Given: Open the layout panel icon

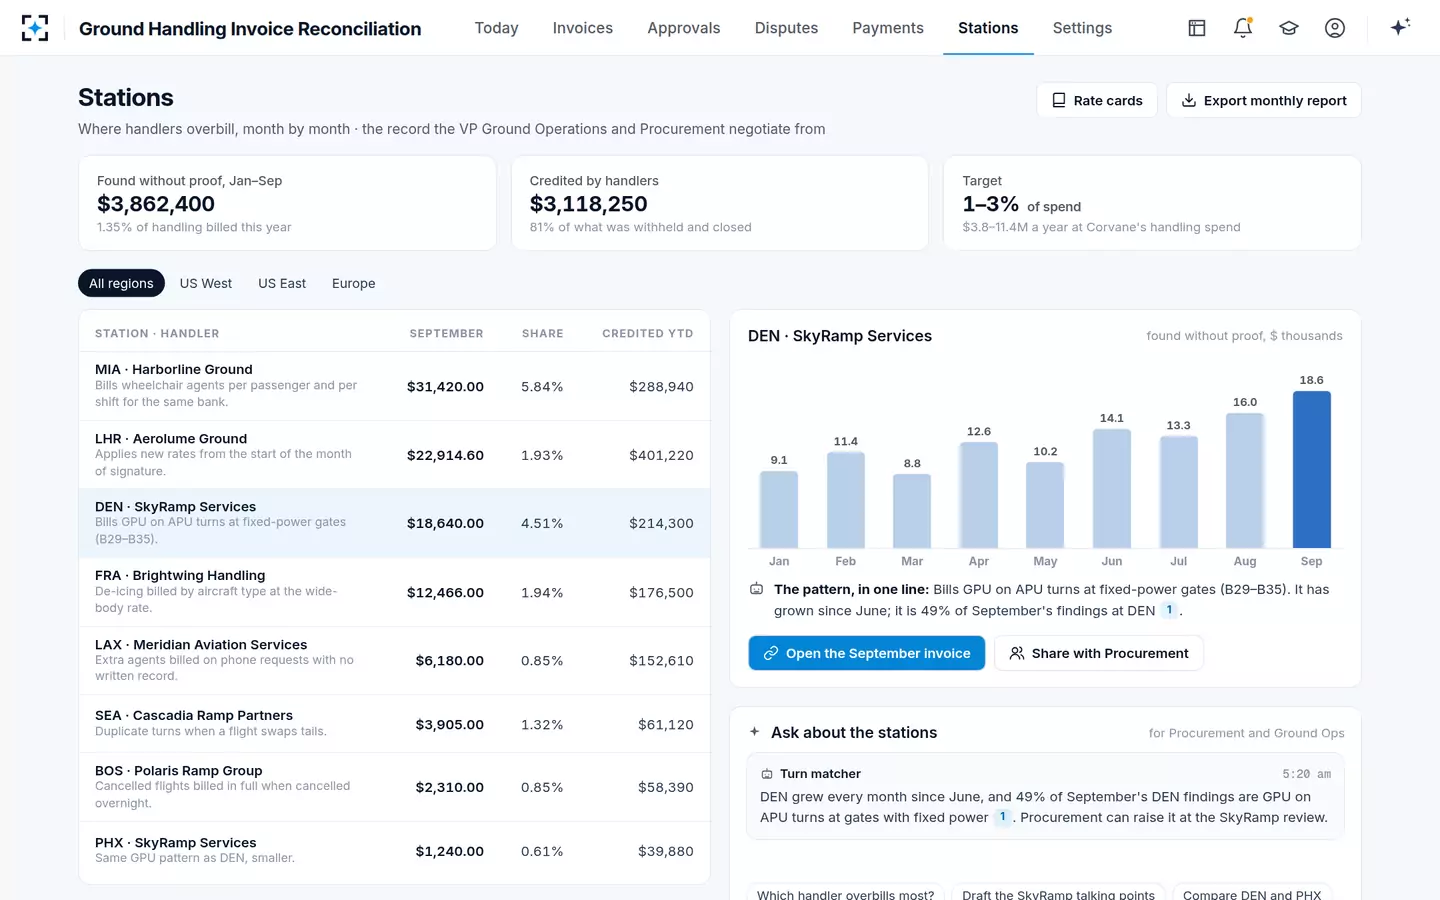Looking at the screenshot, I should (1197, 28).
